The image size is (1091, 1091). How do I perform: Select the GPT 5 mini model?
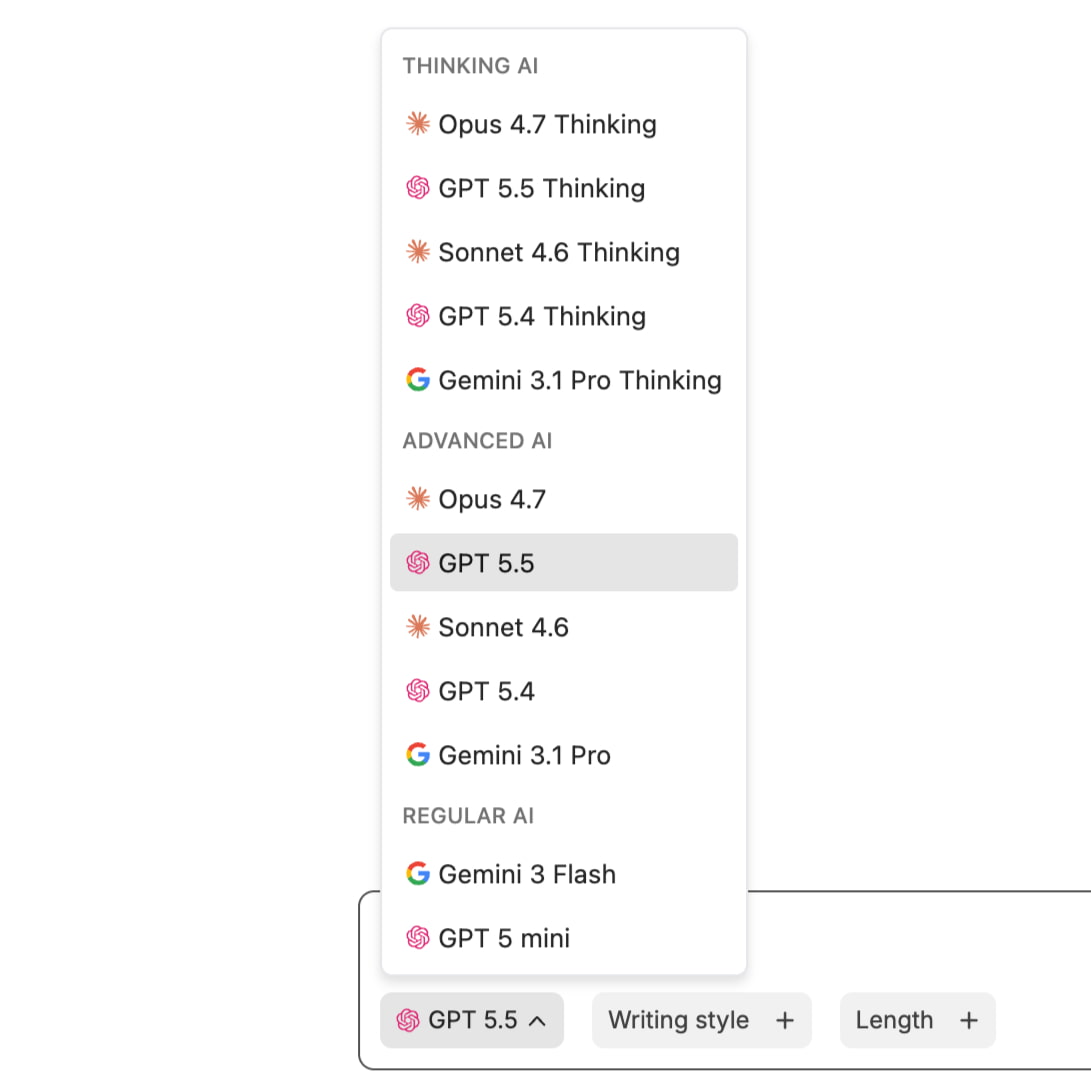[x=564, y=937]
